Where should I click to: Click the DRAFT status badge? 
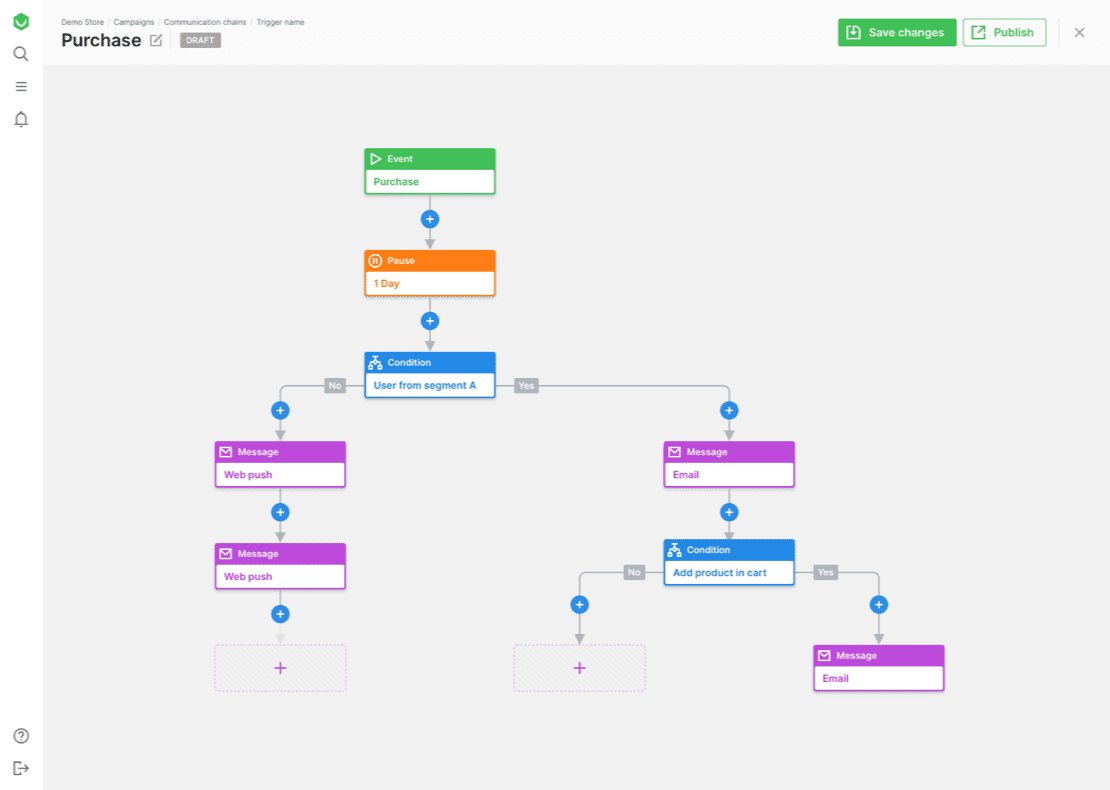click(200, 40)
